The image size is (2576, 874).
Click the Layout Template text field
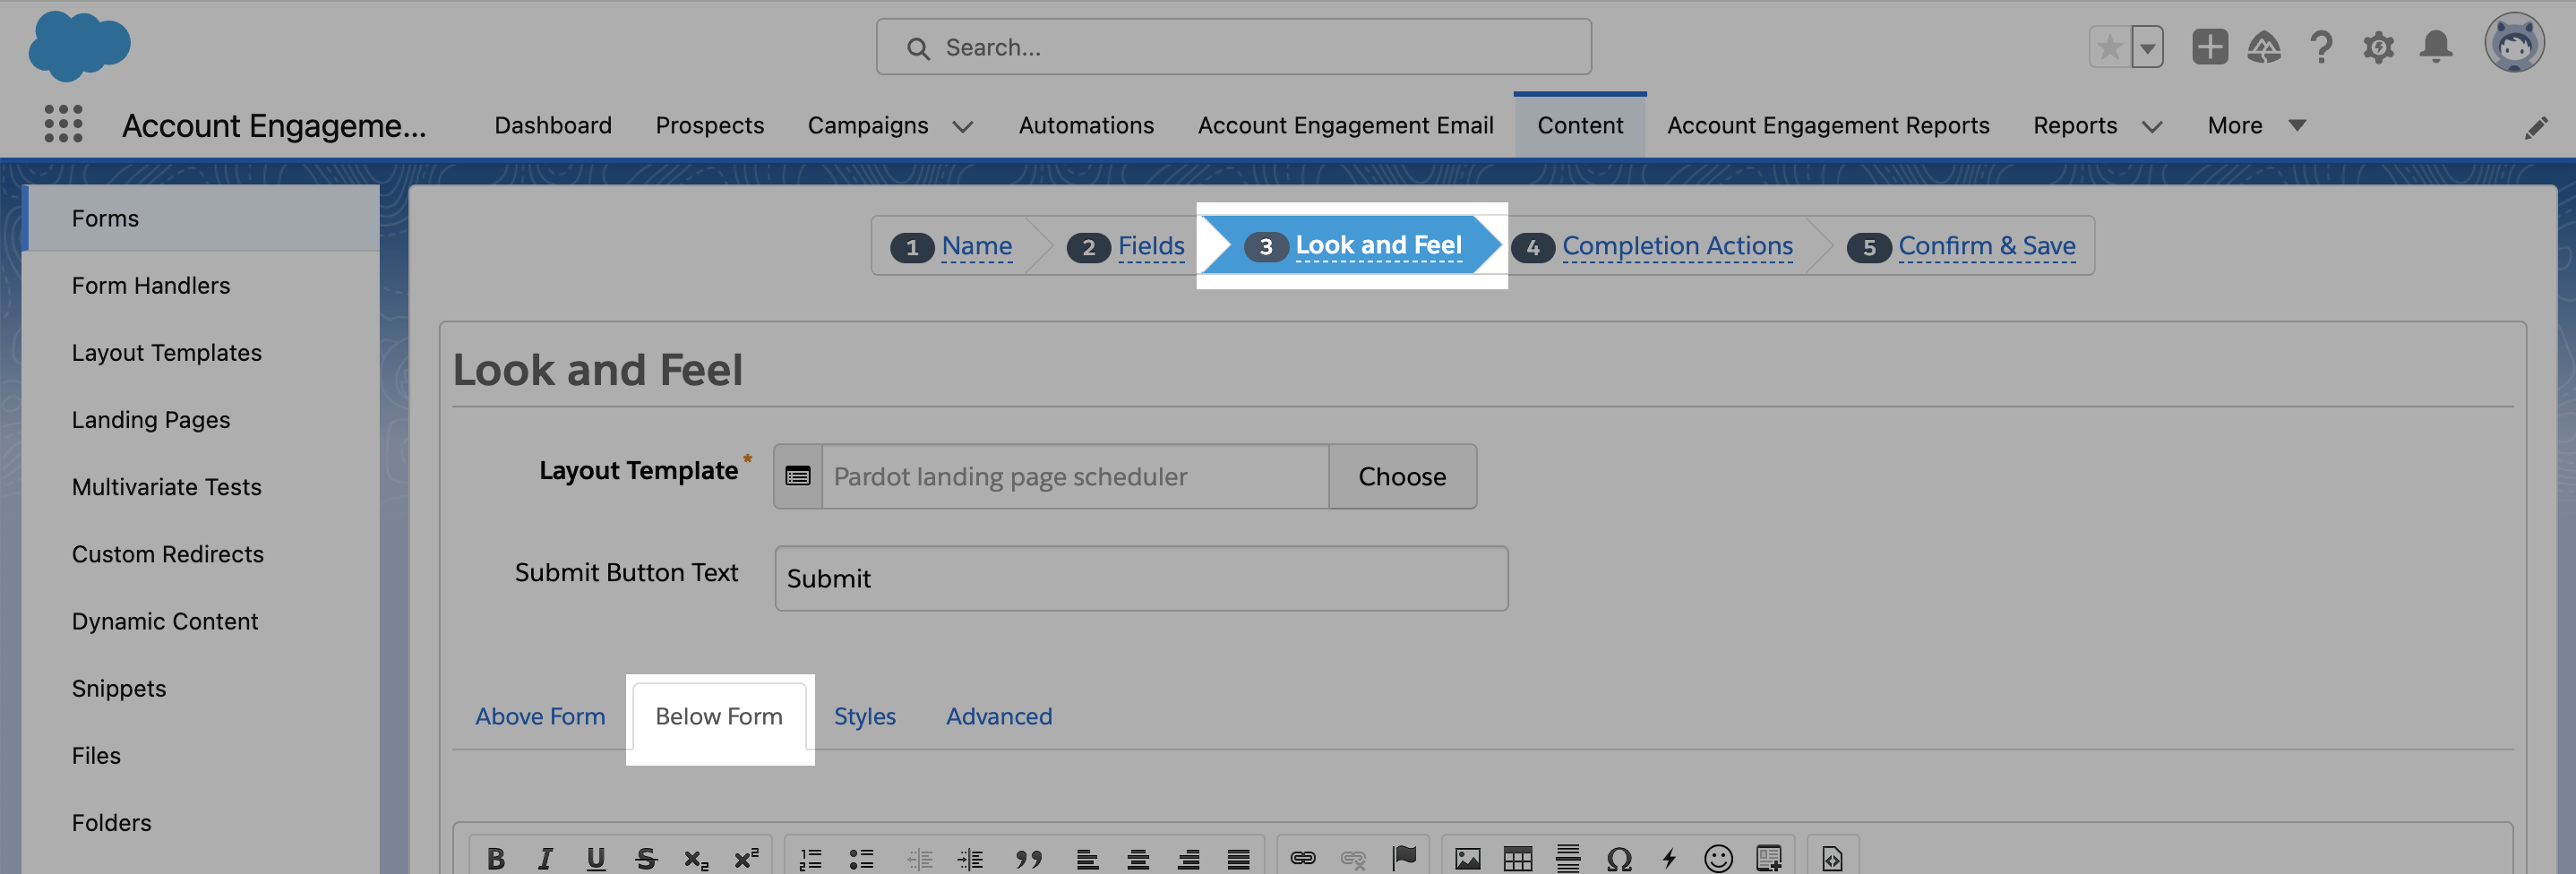pyautogui.click(x=1075, y=476)
